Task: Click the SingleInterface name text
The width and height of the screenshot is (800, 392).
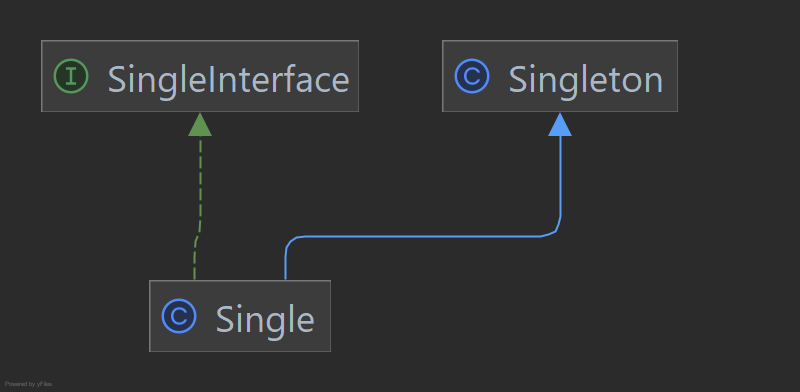Action: 229,80
